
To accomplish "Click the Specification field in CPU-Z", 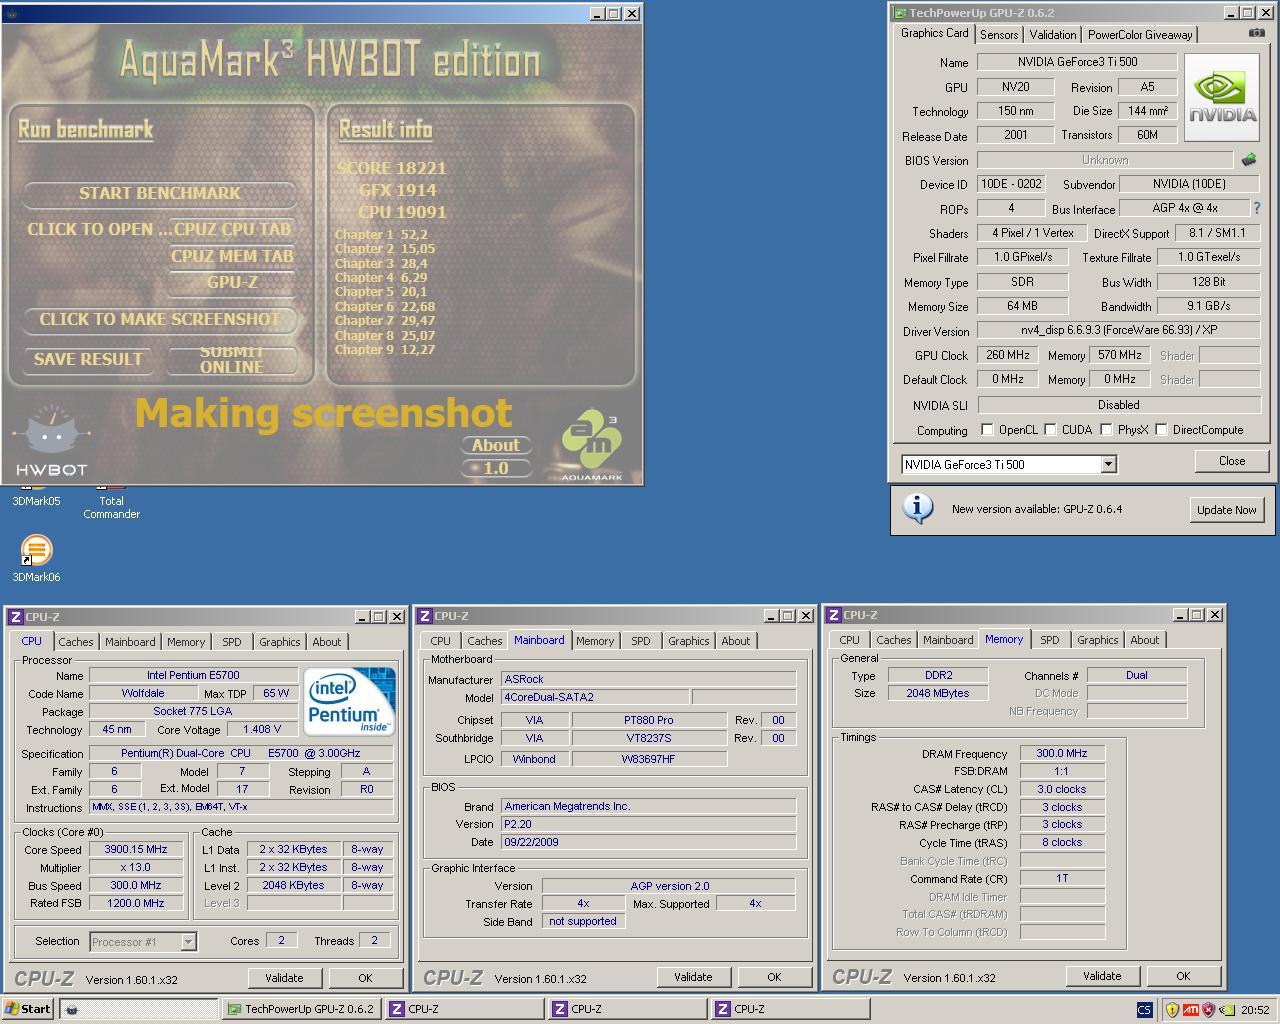I will [x=243, y=753].
